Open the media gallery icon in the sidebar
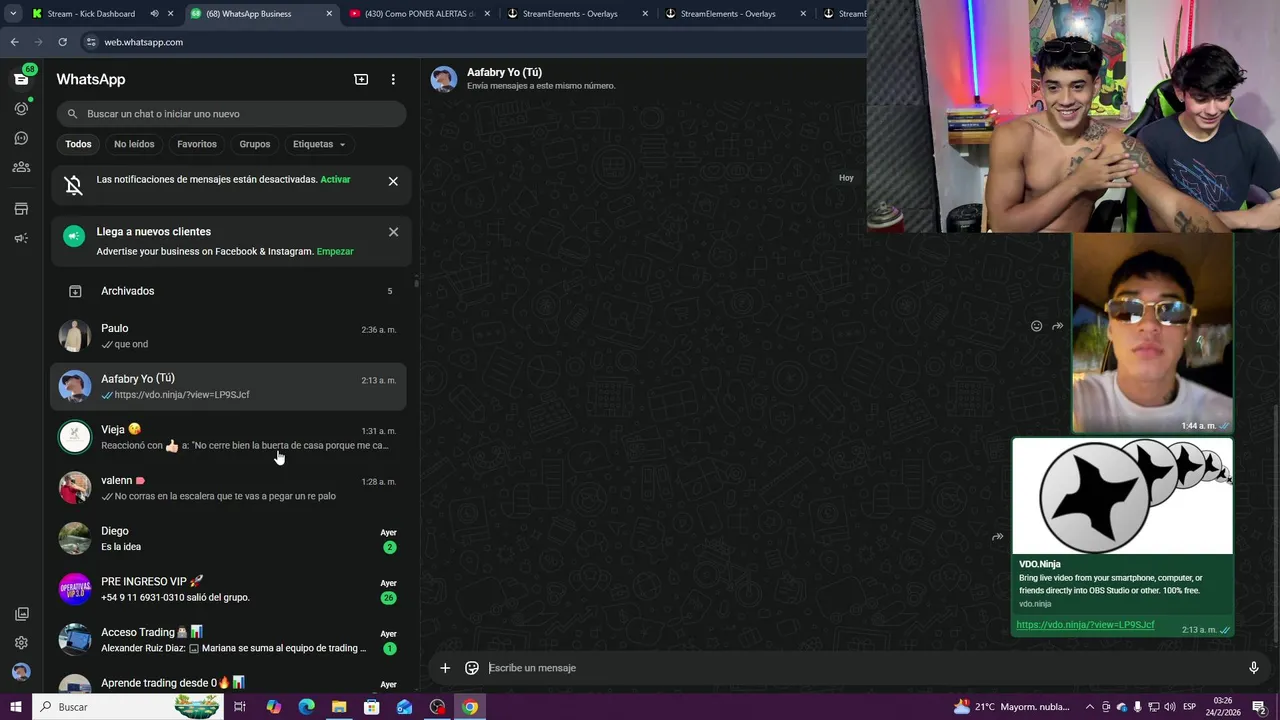The image size is (1280, 720). coord(21,614)
